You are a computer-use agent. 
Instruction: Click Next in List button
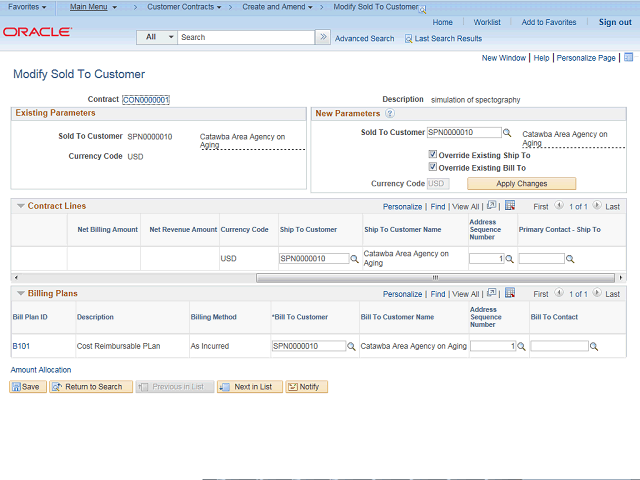pyautogui.click(x=250, y=387)
